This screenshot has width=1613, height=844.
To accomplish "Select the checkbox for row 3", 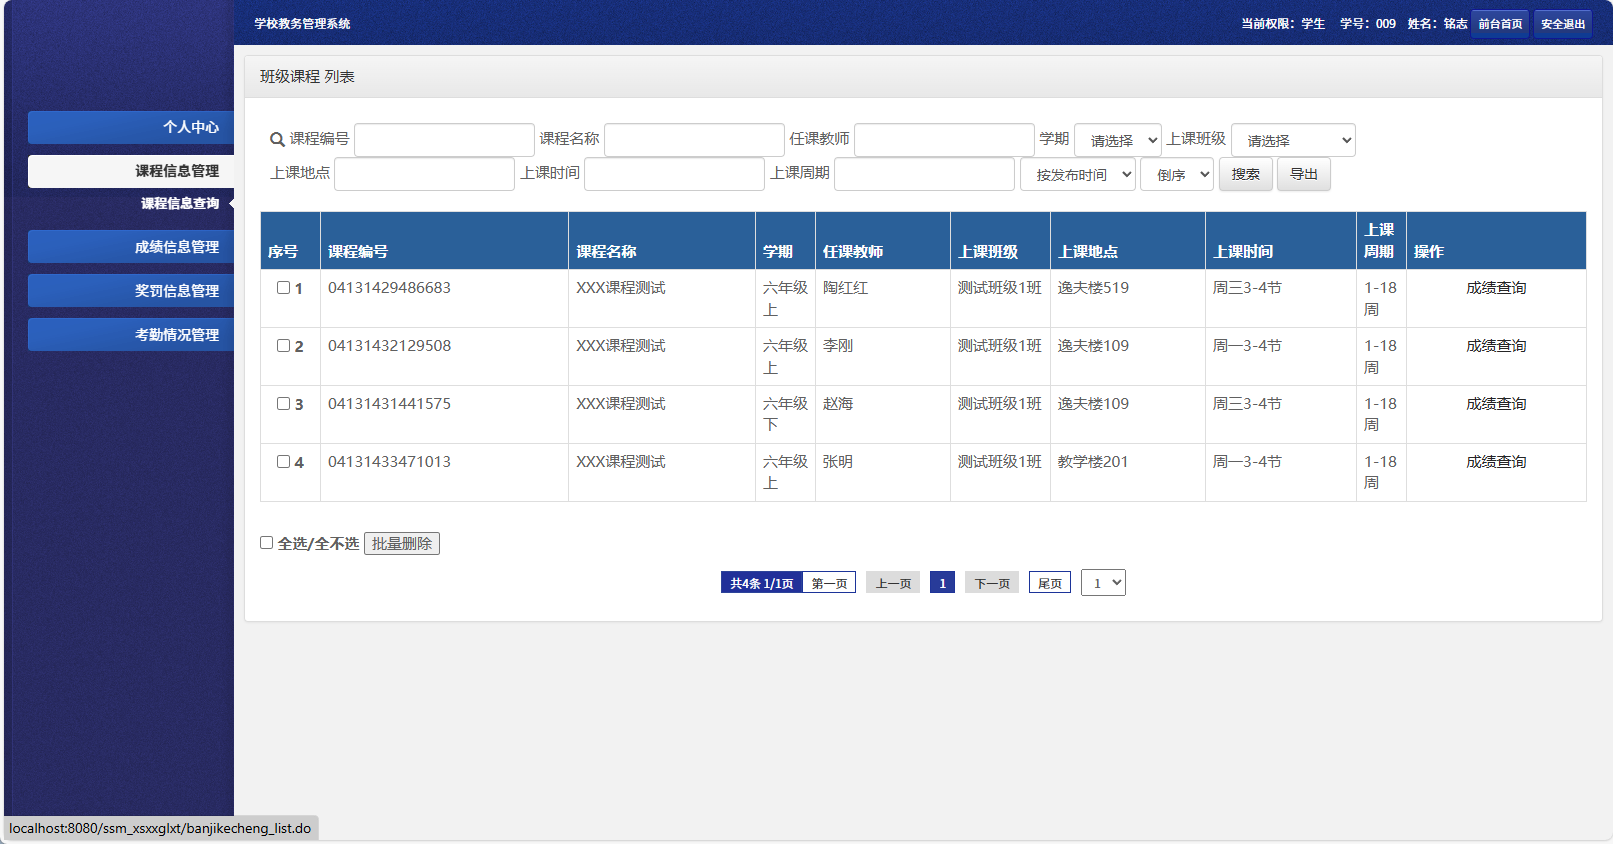I will [283, 404].
